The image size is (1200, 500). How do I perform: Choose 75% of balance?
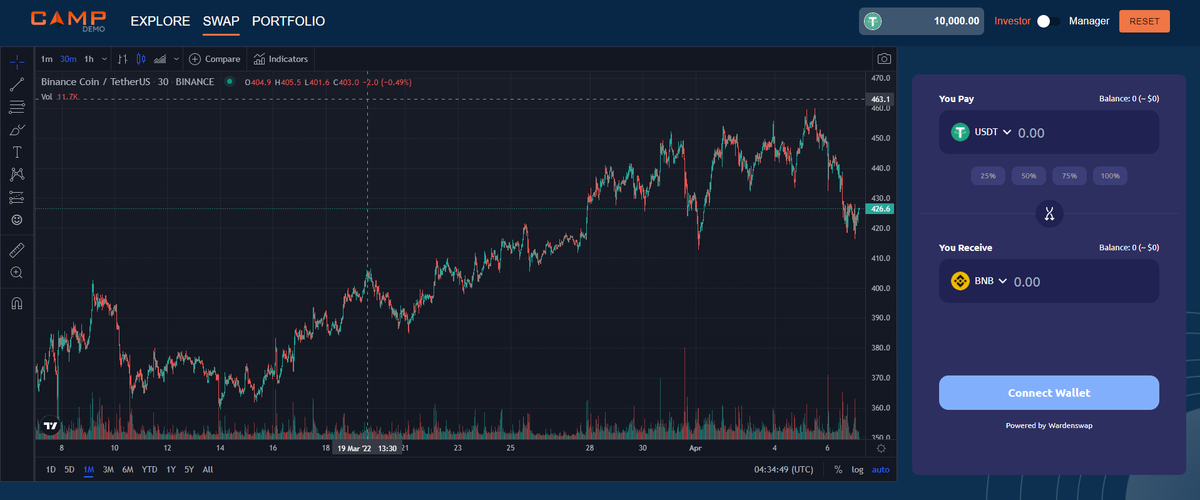1069,176
